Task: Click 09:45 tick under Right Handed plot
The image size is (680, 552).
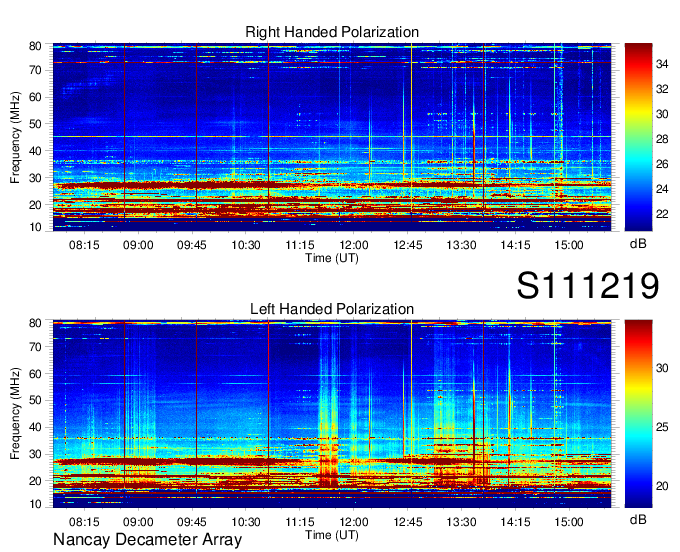Action: pos(192,245)
